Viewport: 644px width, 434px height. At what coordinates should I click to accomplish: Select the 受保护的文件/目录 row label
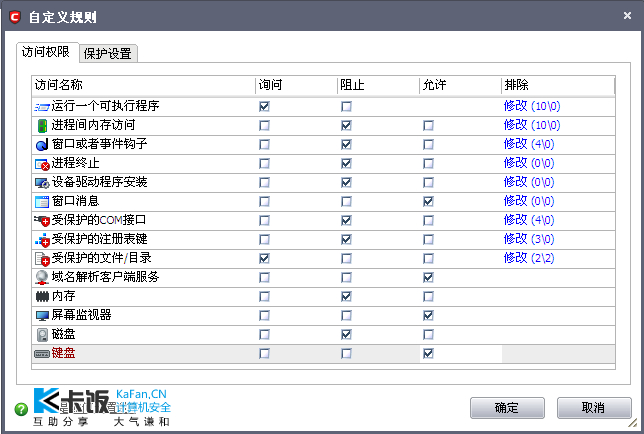tap(101, 258)
